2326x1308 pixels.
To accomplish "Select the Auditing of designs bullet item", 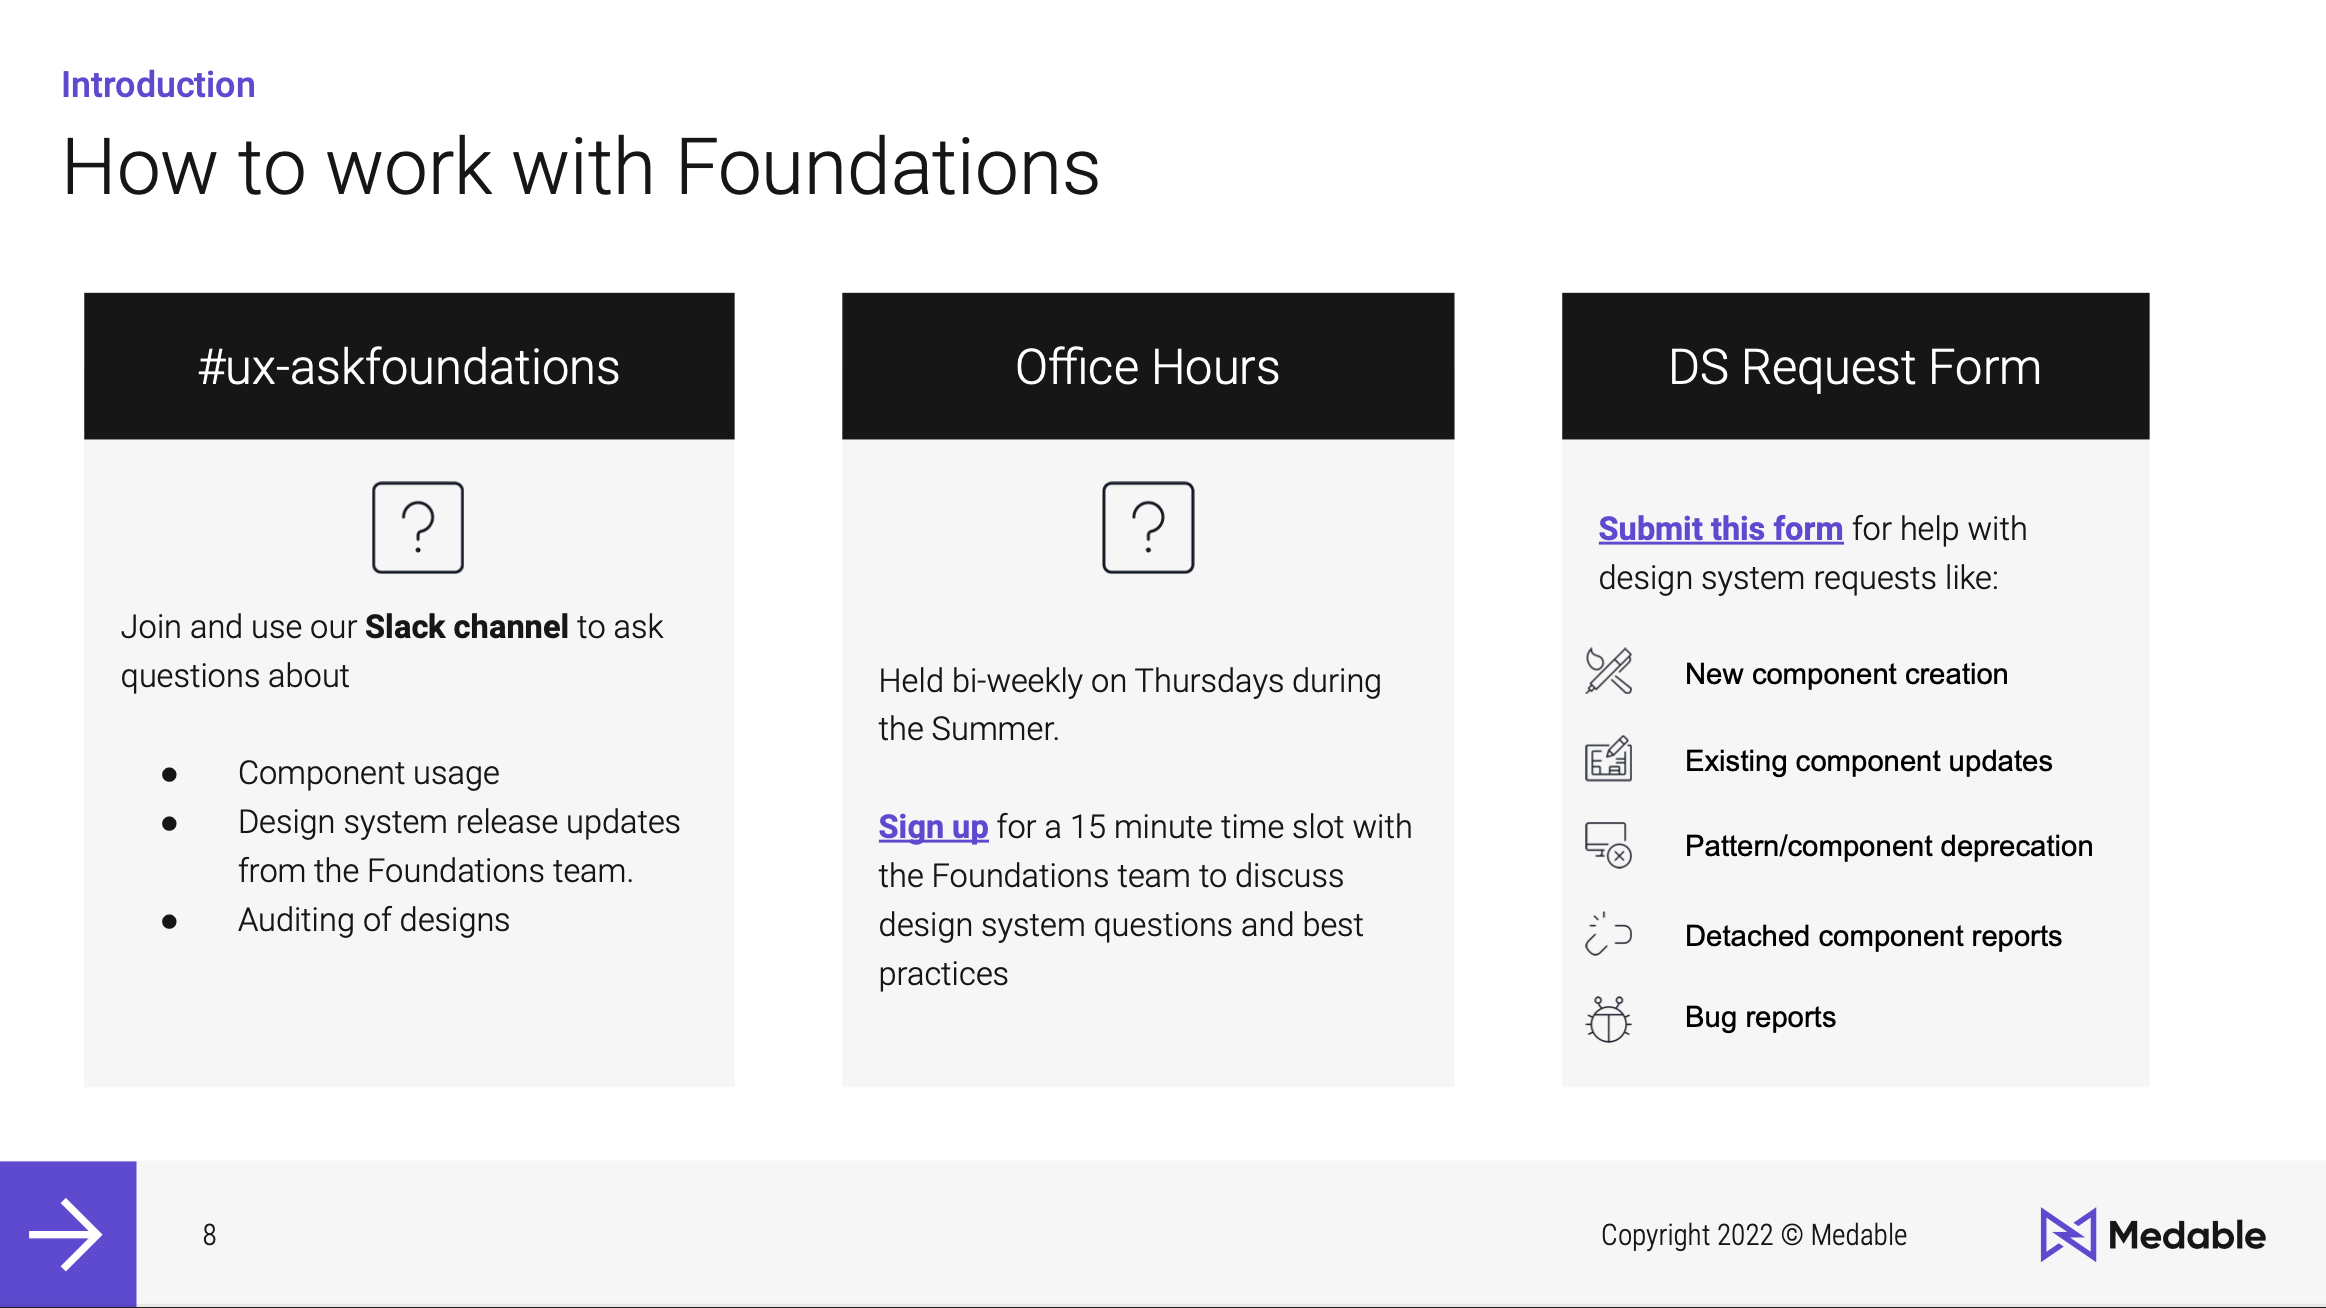I will pos(373,919).
